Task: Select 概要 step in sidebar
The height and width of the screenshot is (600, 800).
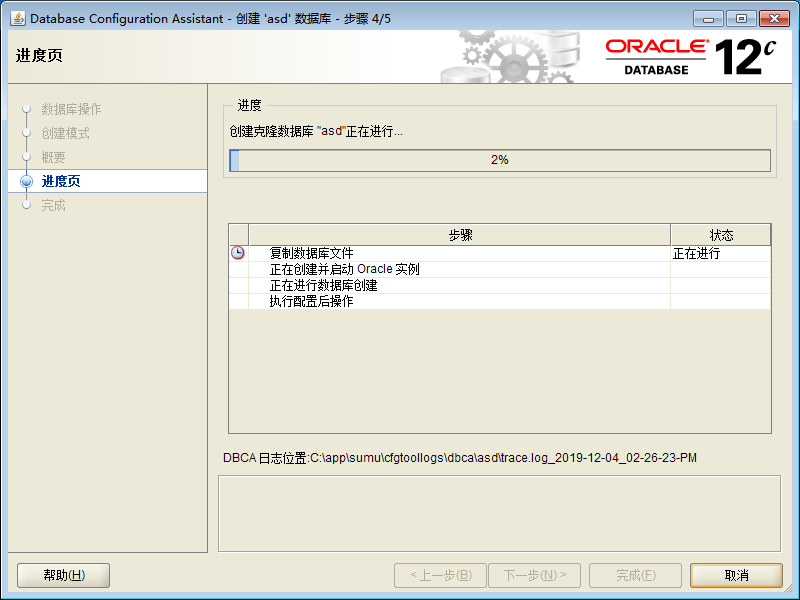Action: [x=54, y=157]
